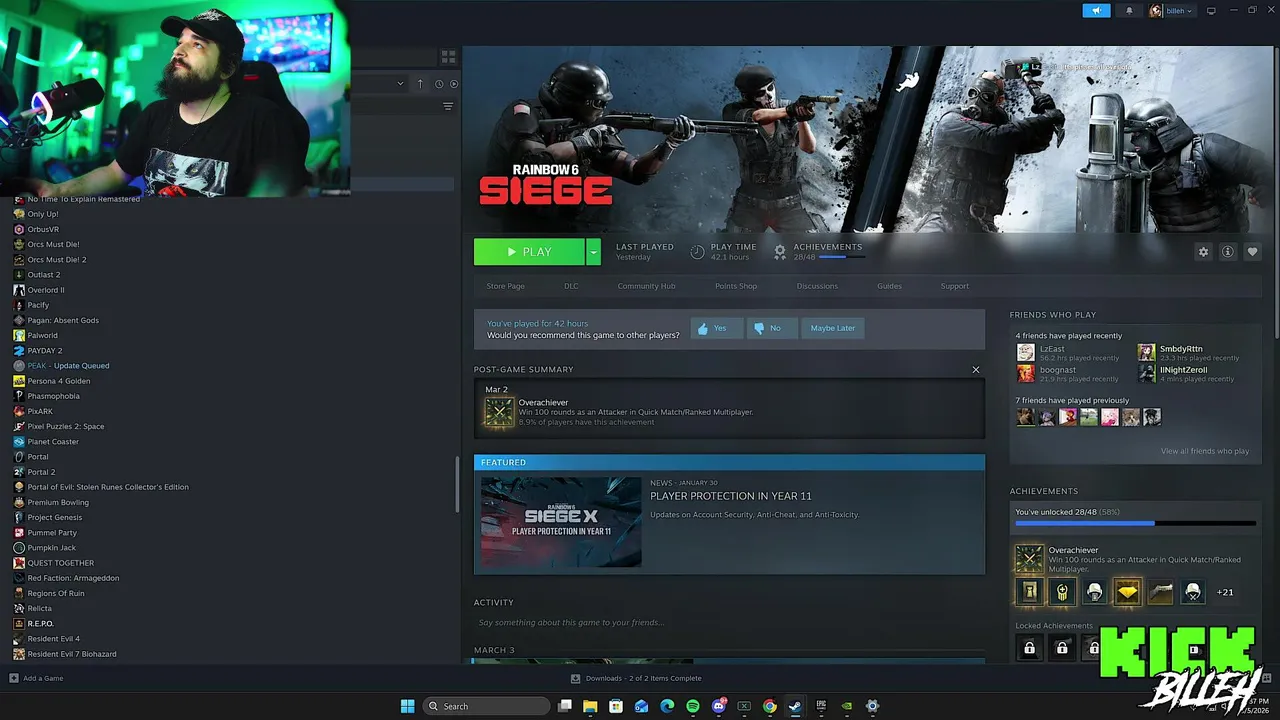The height and width of the screenshot is (720, 1280).
Task: Click first locked achievement padlock
Action: [1029, 648]
